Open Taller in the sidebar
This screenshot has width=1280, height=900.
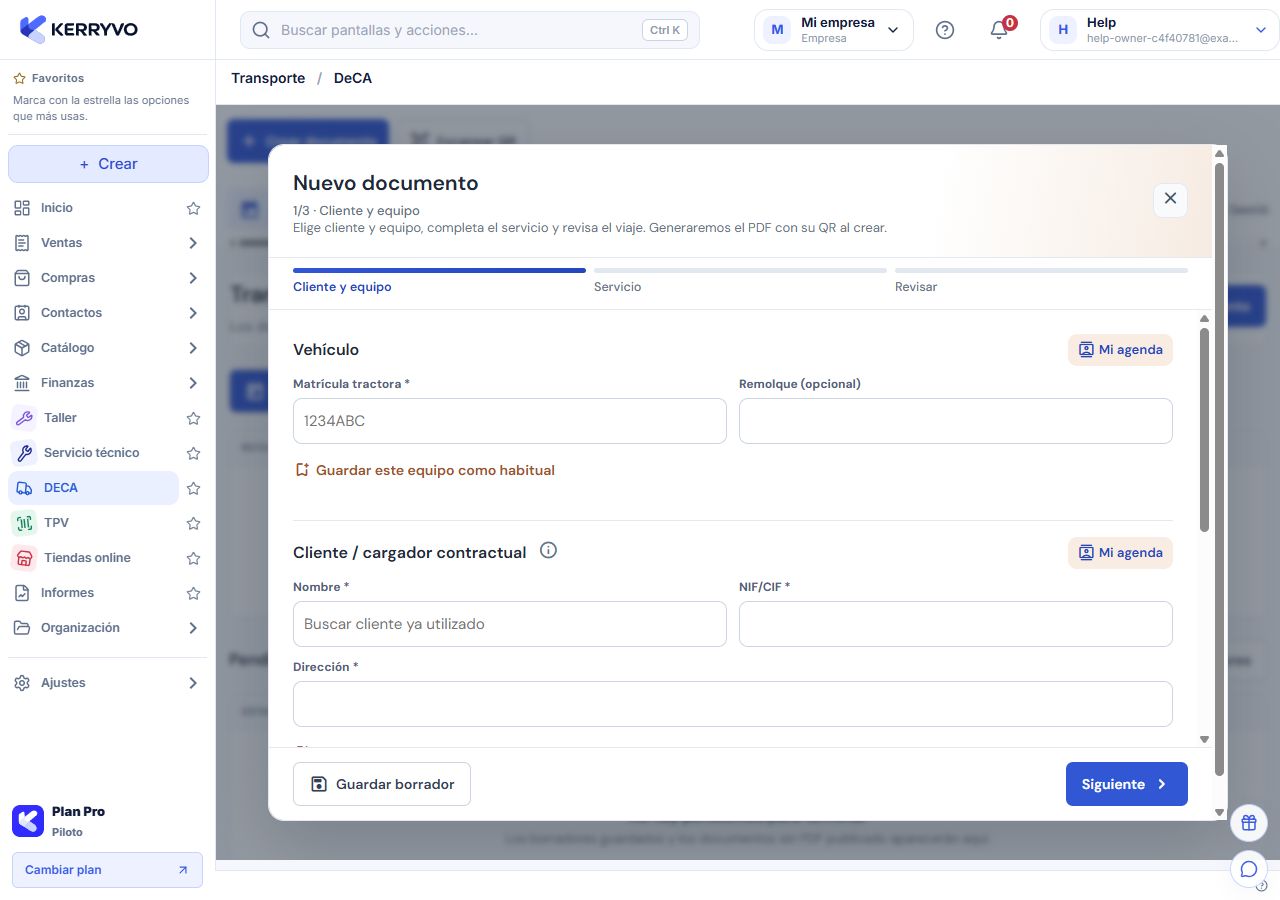94,418
